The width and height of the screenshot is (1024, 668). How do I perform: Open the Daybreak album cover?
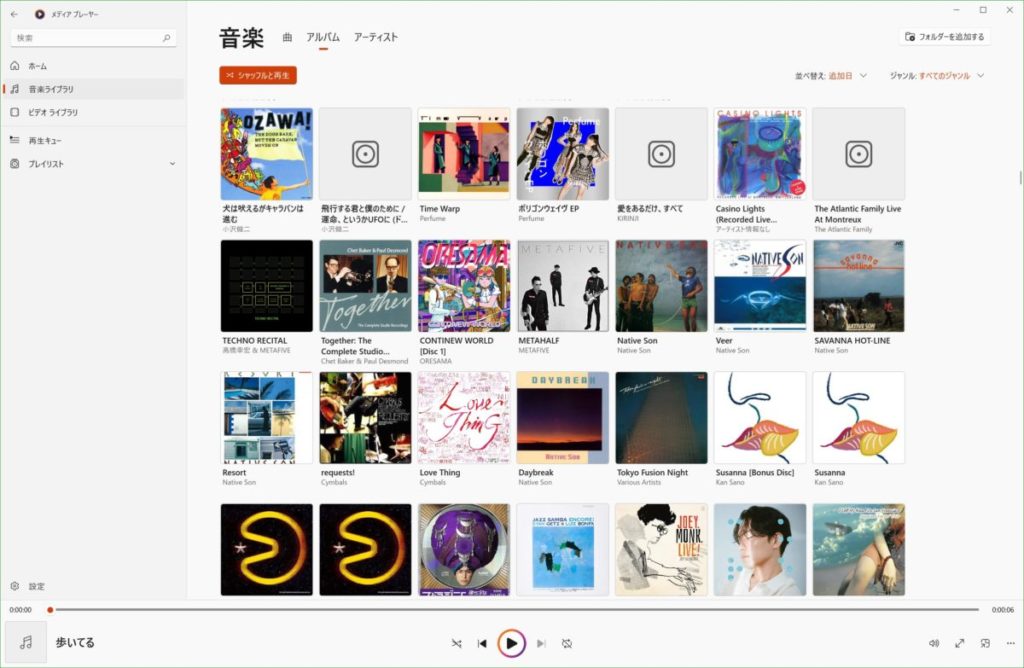click(x=562, y=418)
